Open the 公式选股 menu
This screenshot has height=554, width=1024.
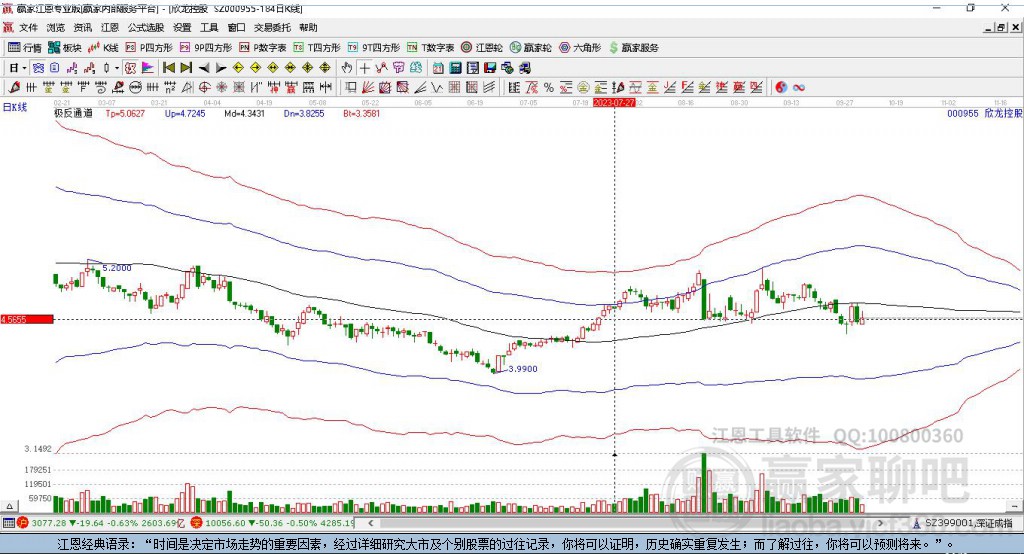click(x=146, y=27)
